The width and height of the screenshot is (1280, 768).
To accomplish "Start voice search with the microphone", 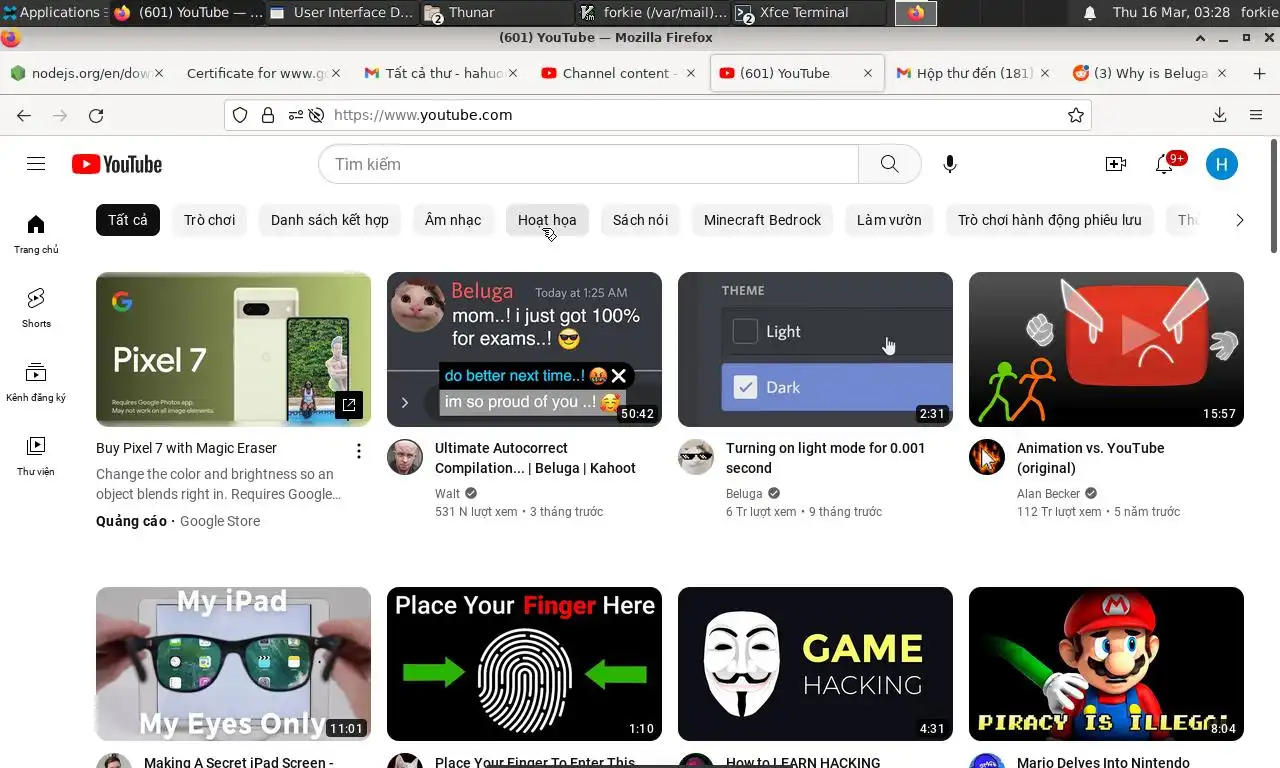I will coord(950,164).
